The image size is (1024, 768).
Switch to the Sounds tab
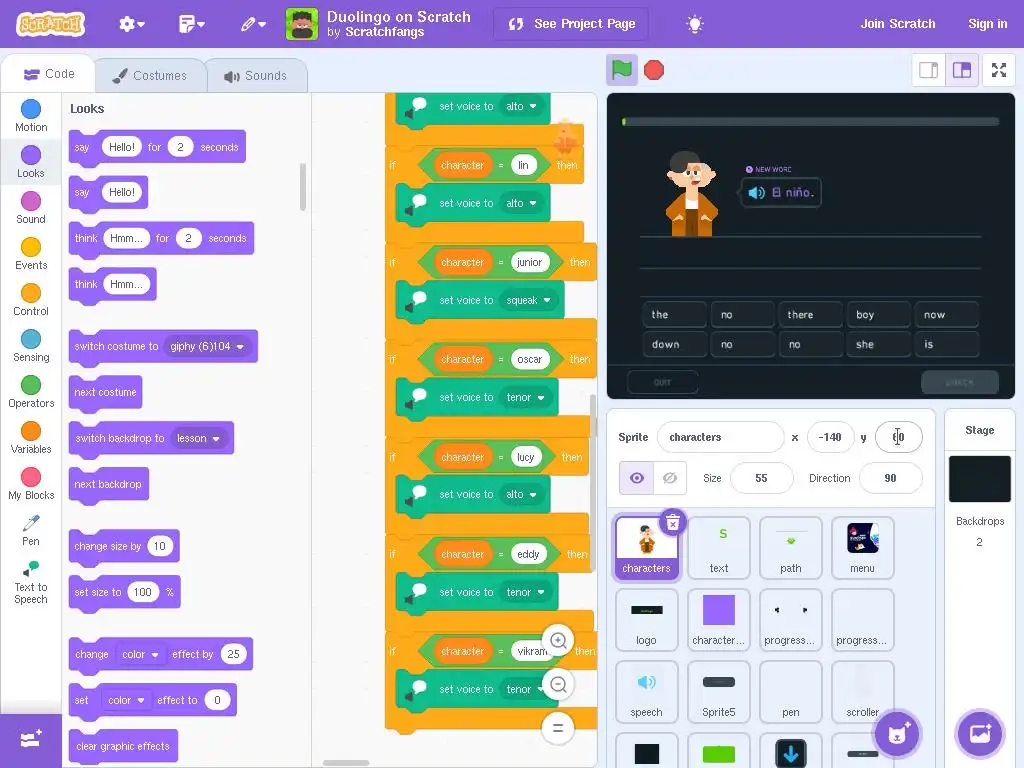(255, 76)
